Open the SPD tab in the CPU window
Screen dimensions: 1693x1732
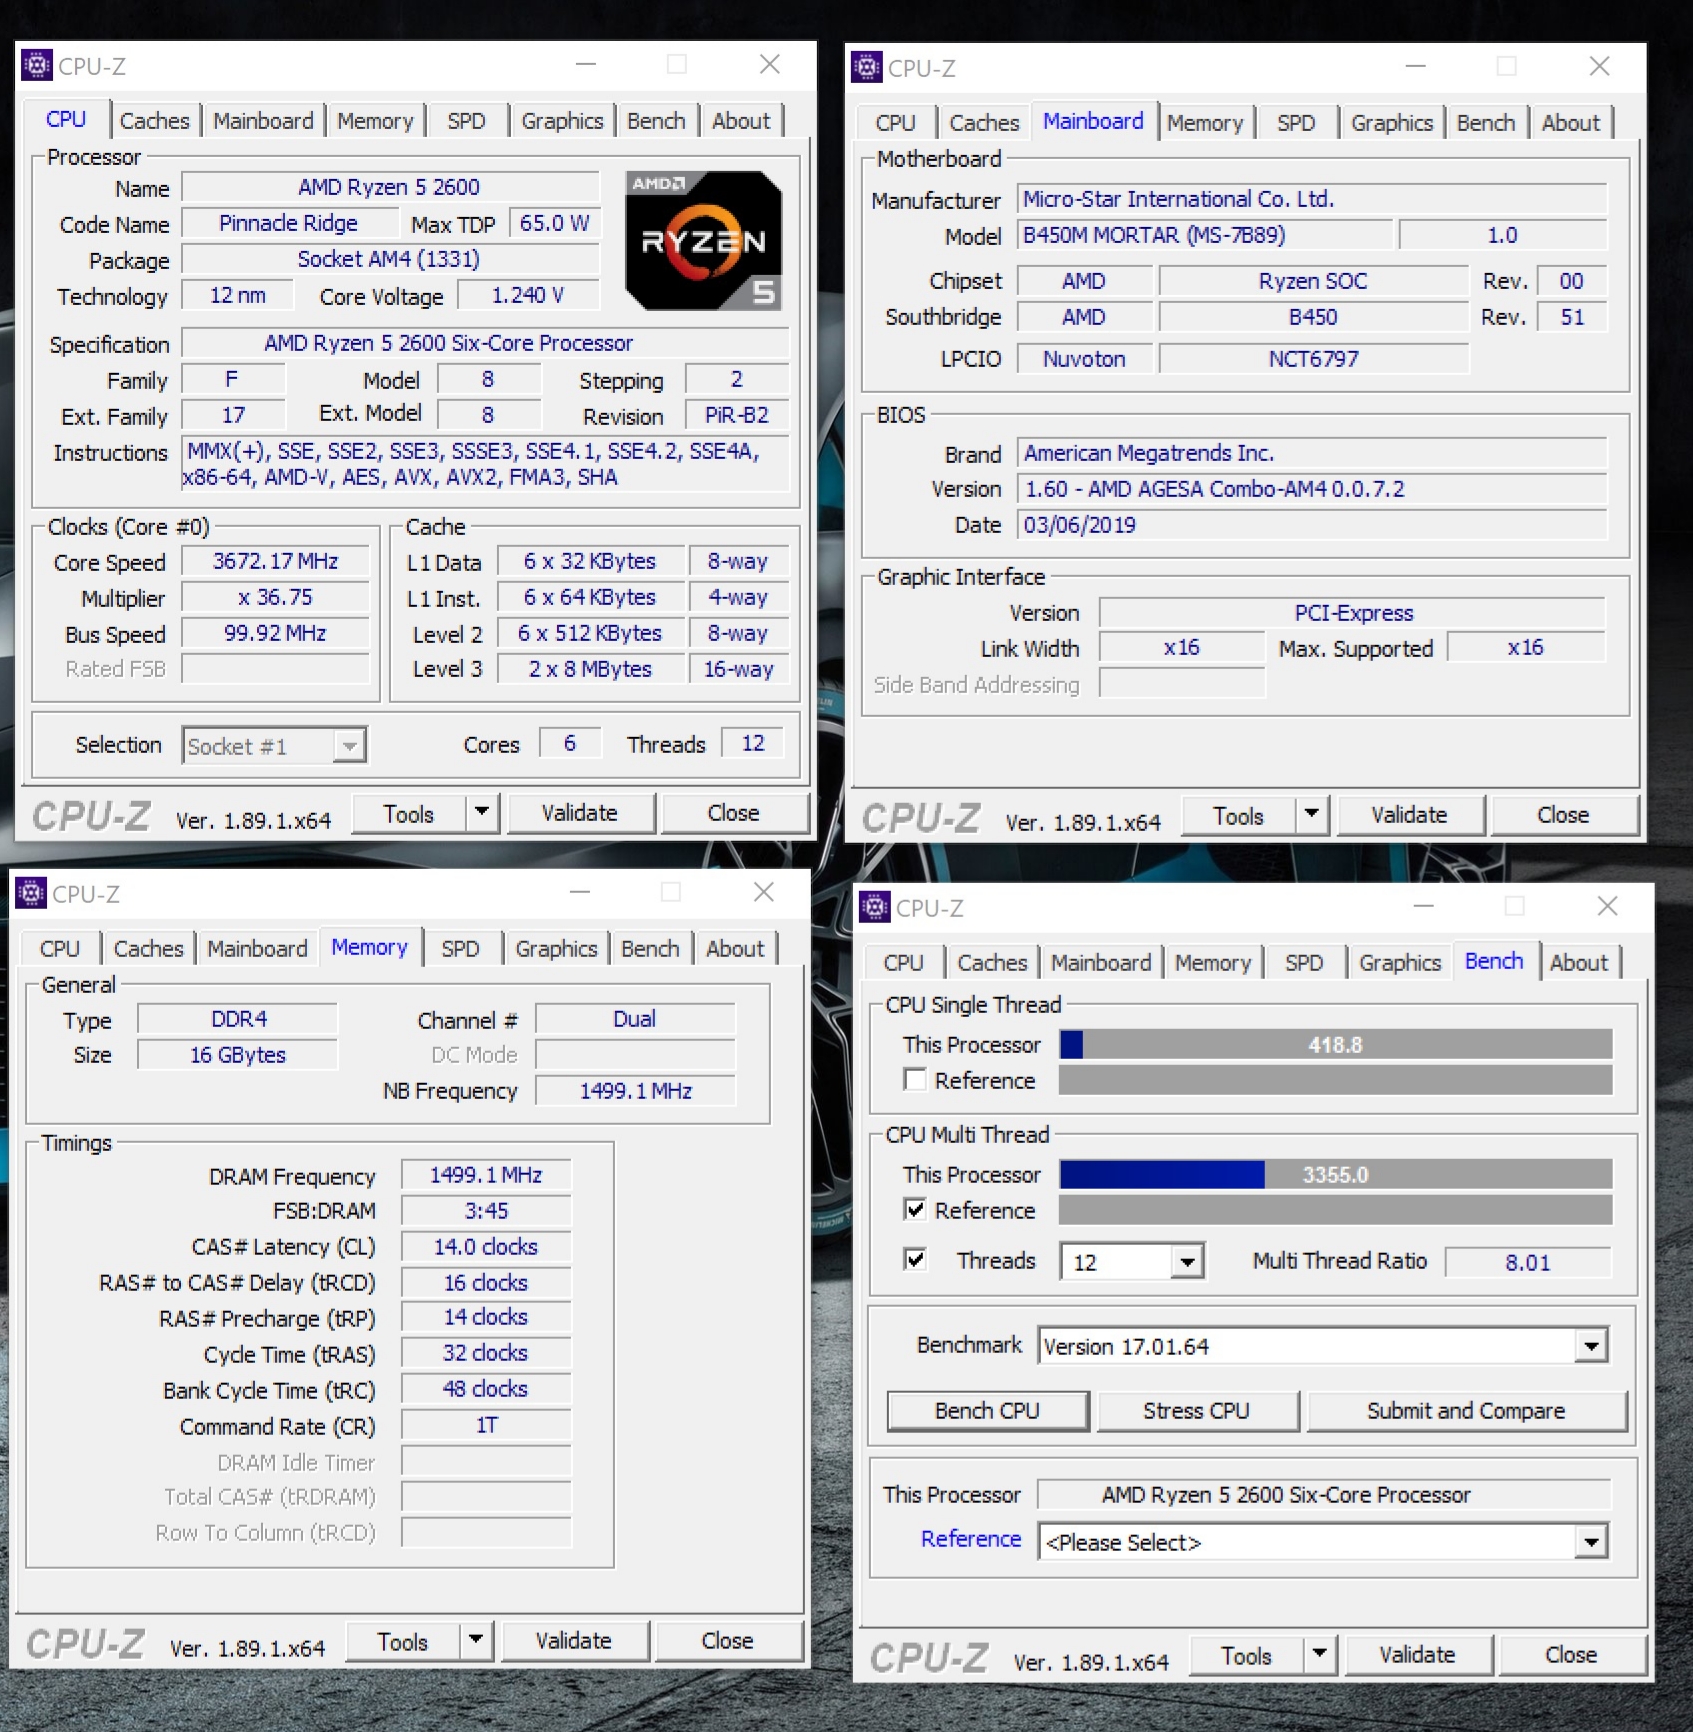(x=466, y=121)
